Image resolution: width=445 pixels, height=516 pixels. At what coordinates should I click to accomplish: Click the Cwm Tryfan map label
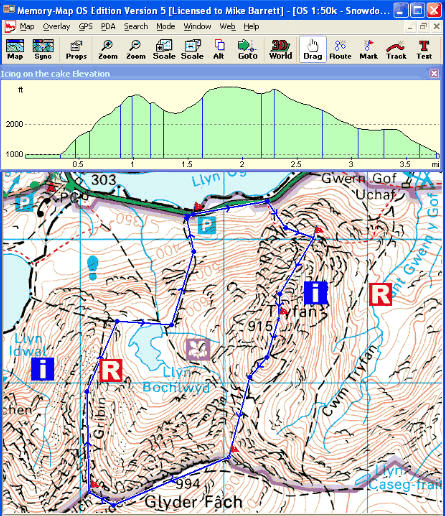[350, 380]
